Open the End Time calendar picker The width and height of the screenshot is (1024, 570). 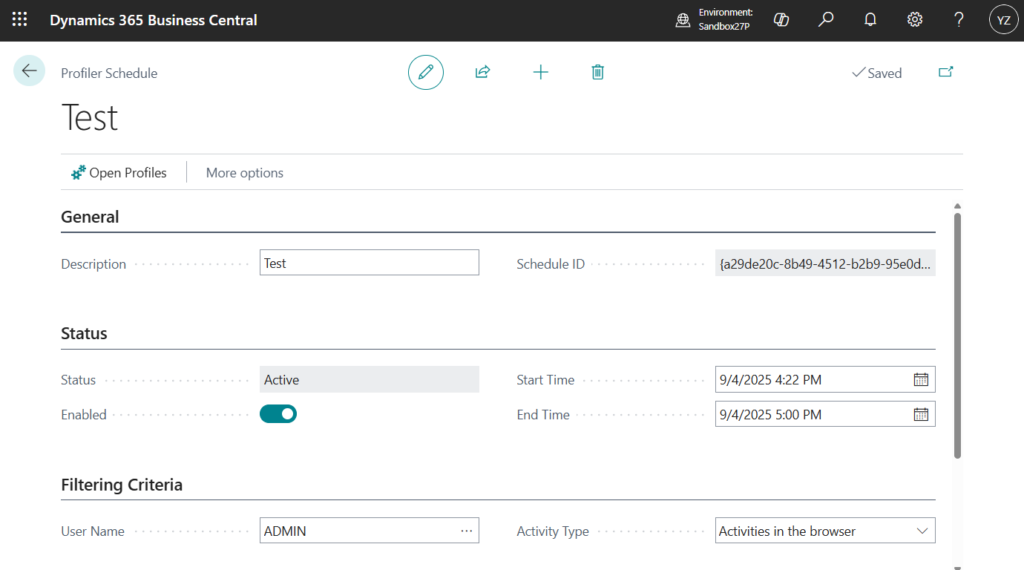click(921, 414)
